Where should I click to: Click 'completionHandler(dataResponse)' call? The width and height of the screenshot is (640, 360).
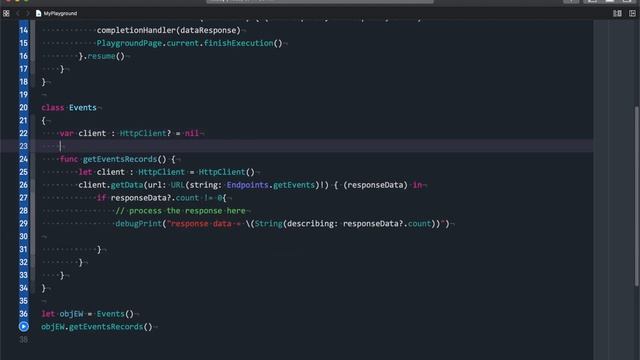coord(169,30)
